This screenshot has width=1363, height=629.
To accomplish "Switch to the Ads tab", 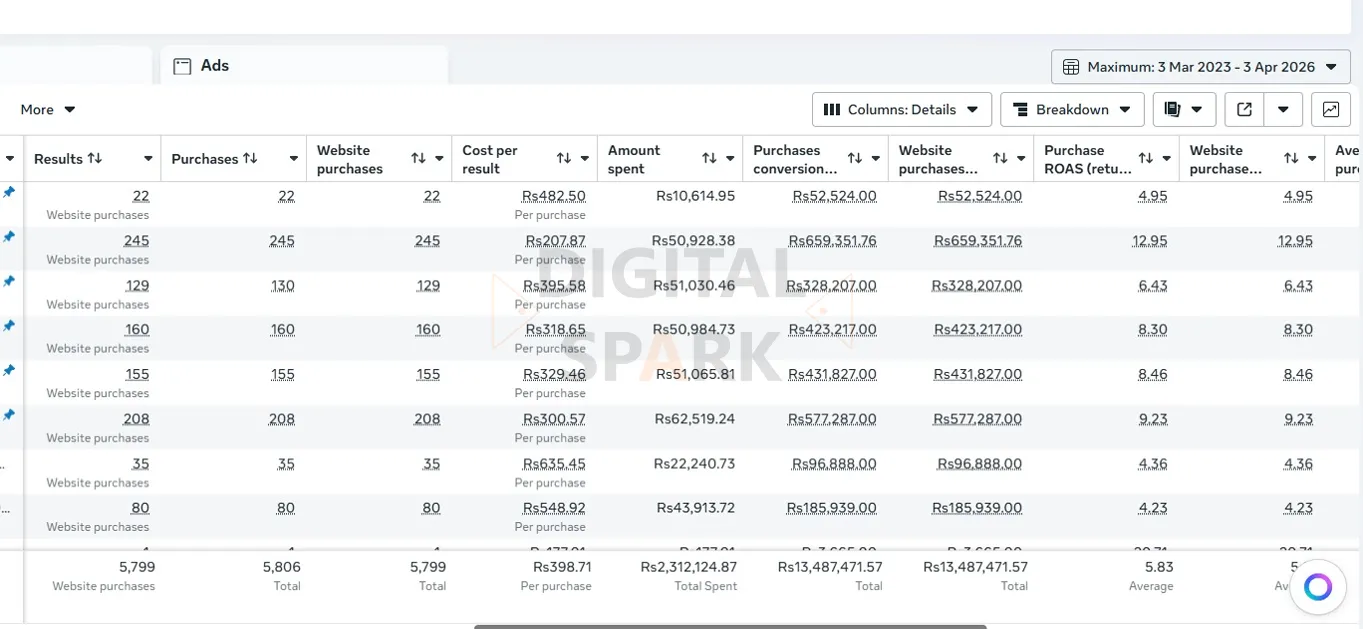I will tap(213, 65).
